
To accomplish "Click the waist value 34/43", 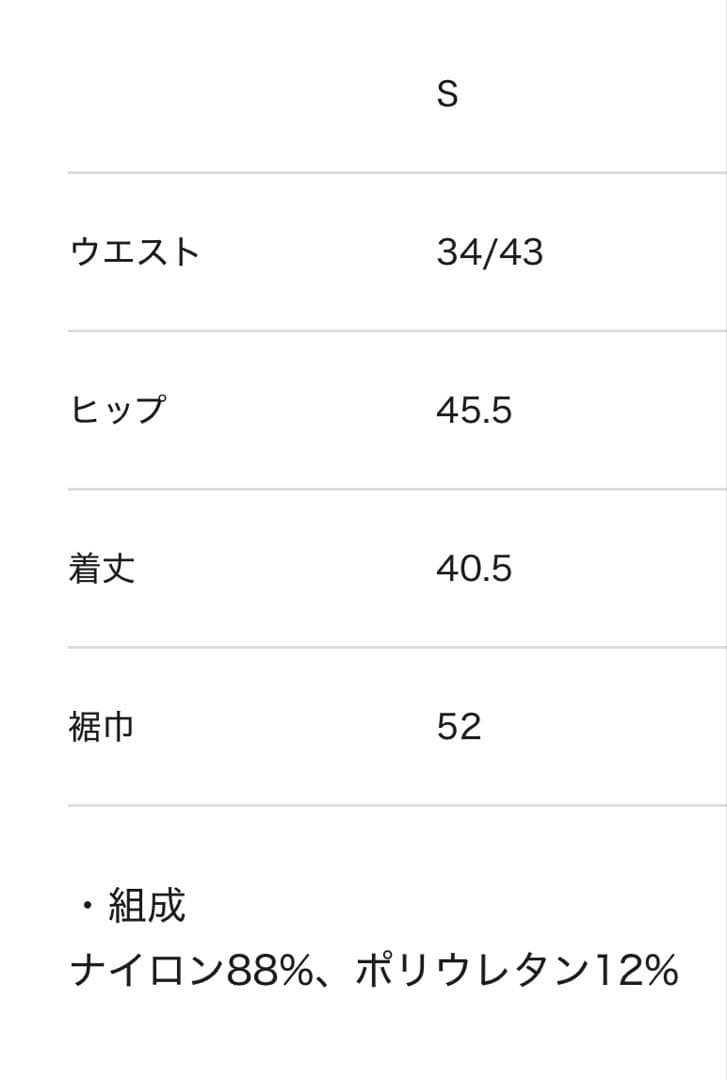I will 489,252.
